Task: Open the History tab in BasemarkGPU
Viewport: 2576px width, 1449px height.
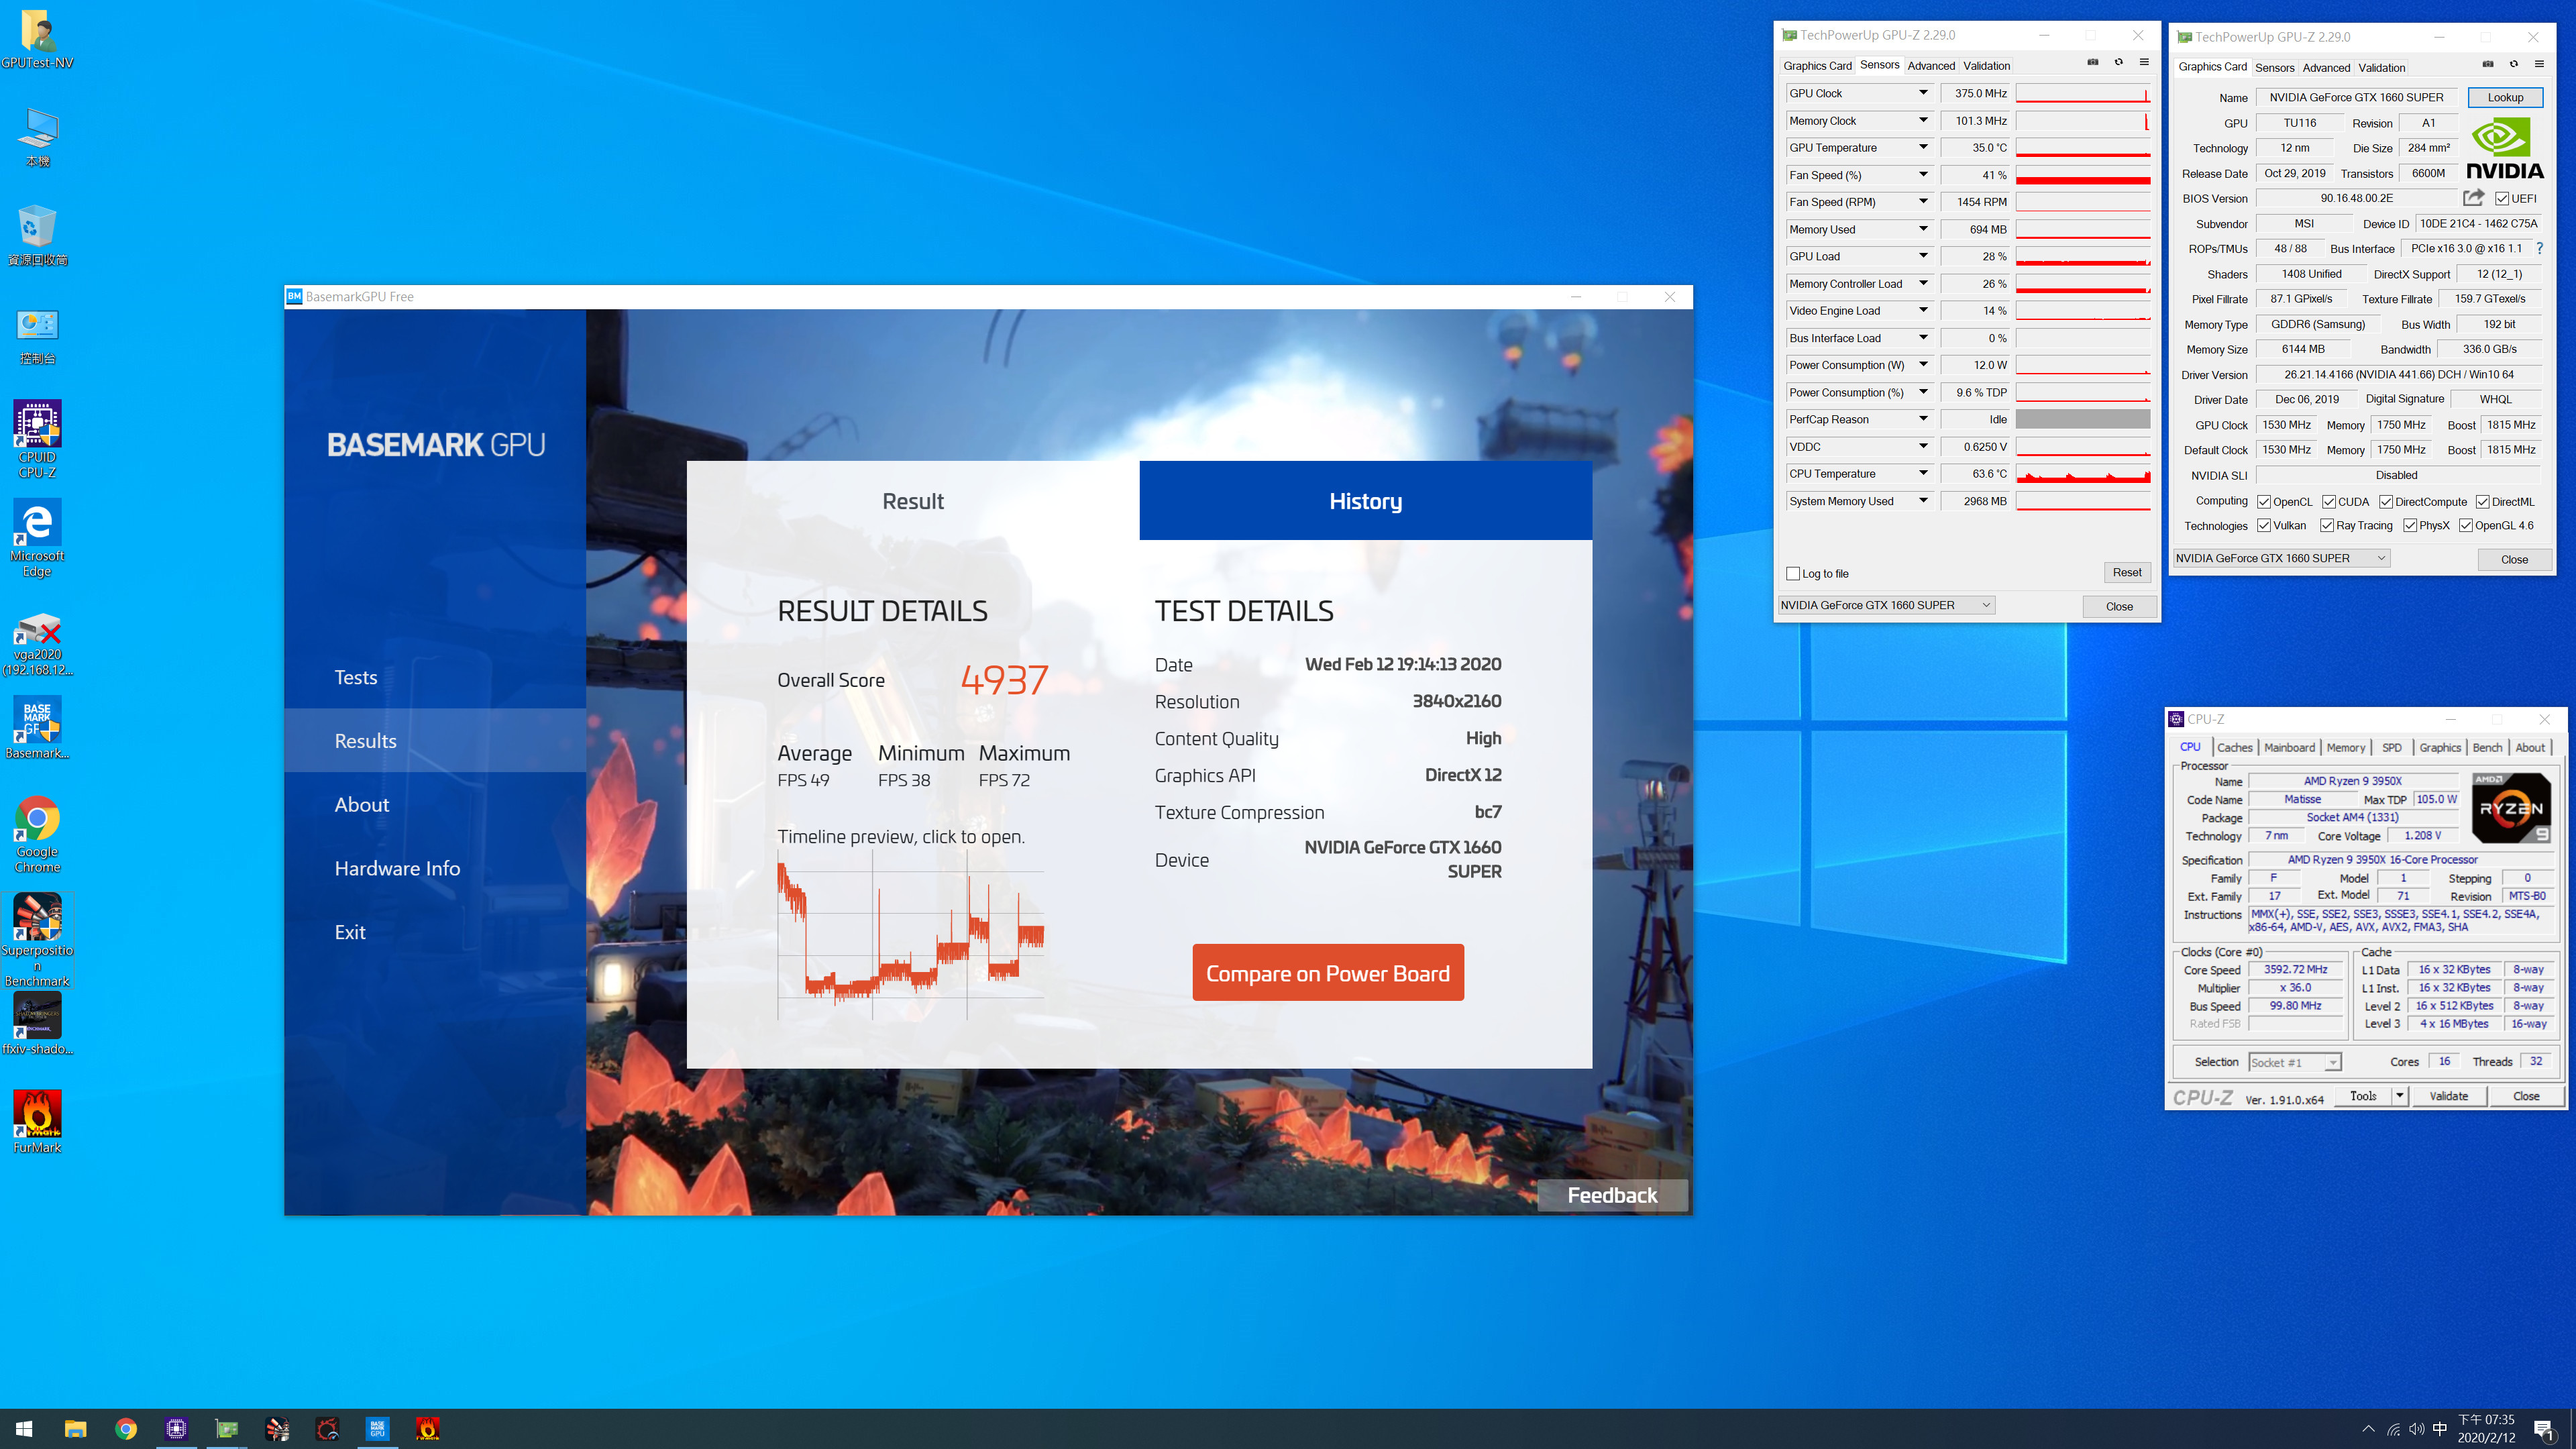Action: coord(1365,501)
